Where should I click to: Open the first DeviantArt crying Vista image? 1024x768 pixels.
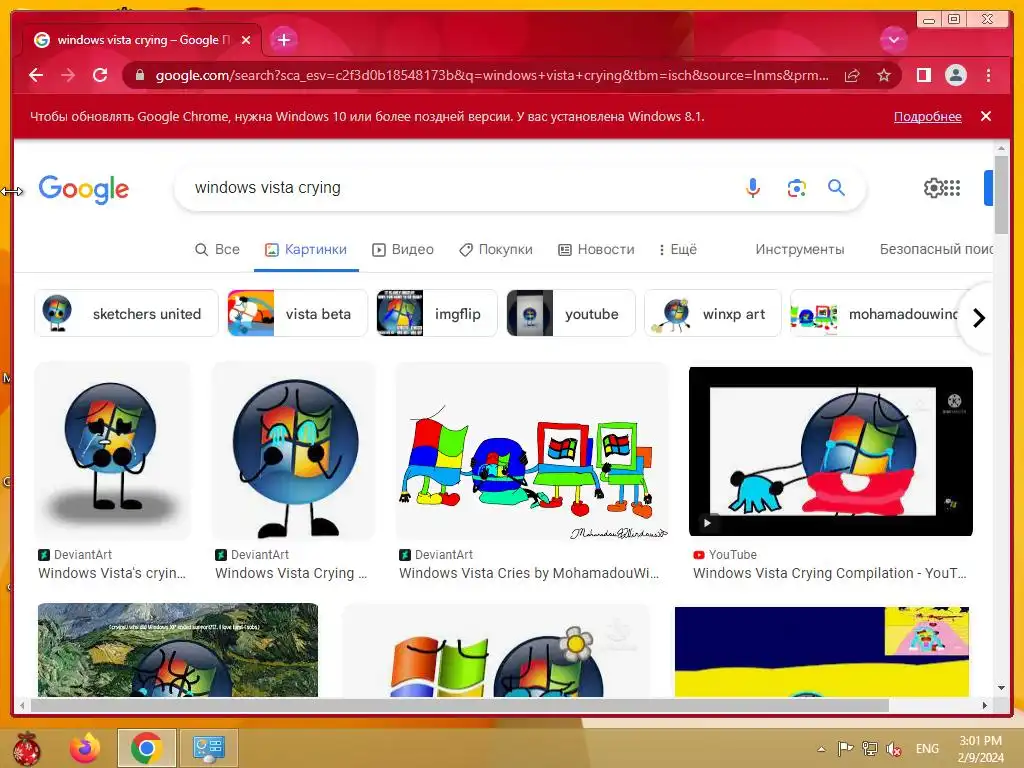coord(112,451)
